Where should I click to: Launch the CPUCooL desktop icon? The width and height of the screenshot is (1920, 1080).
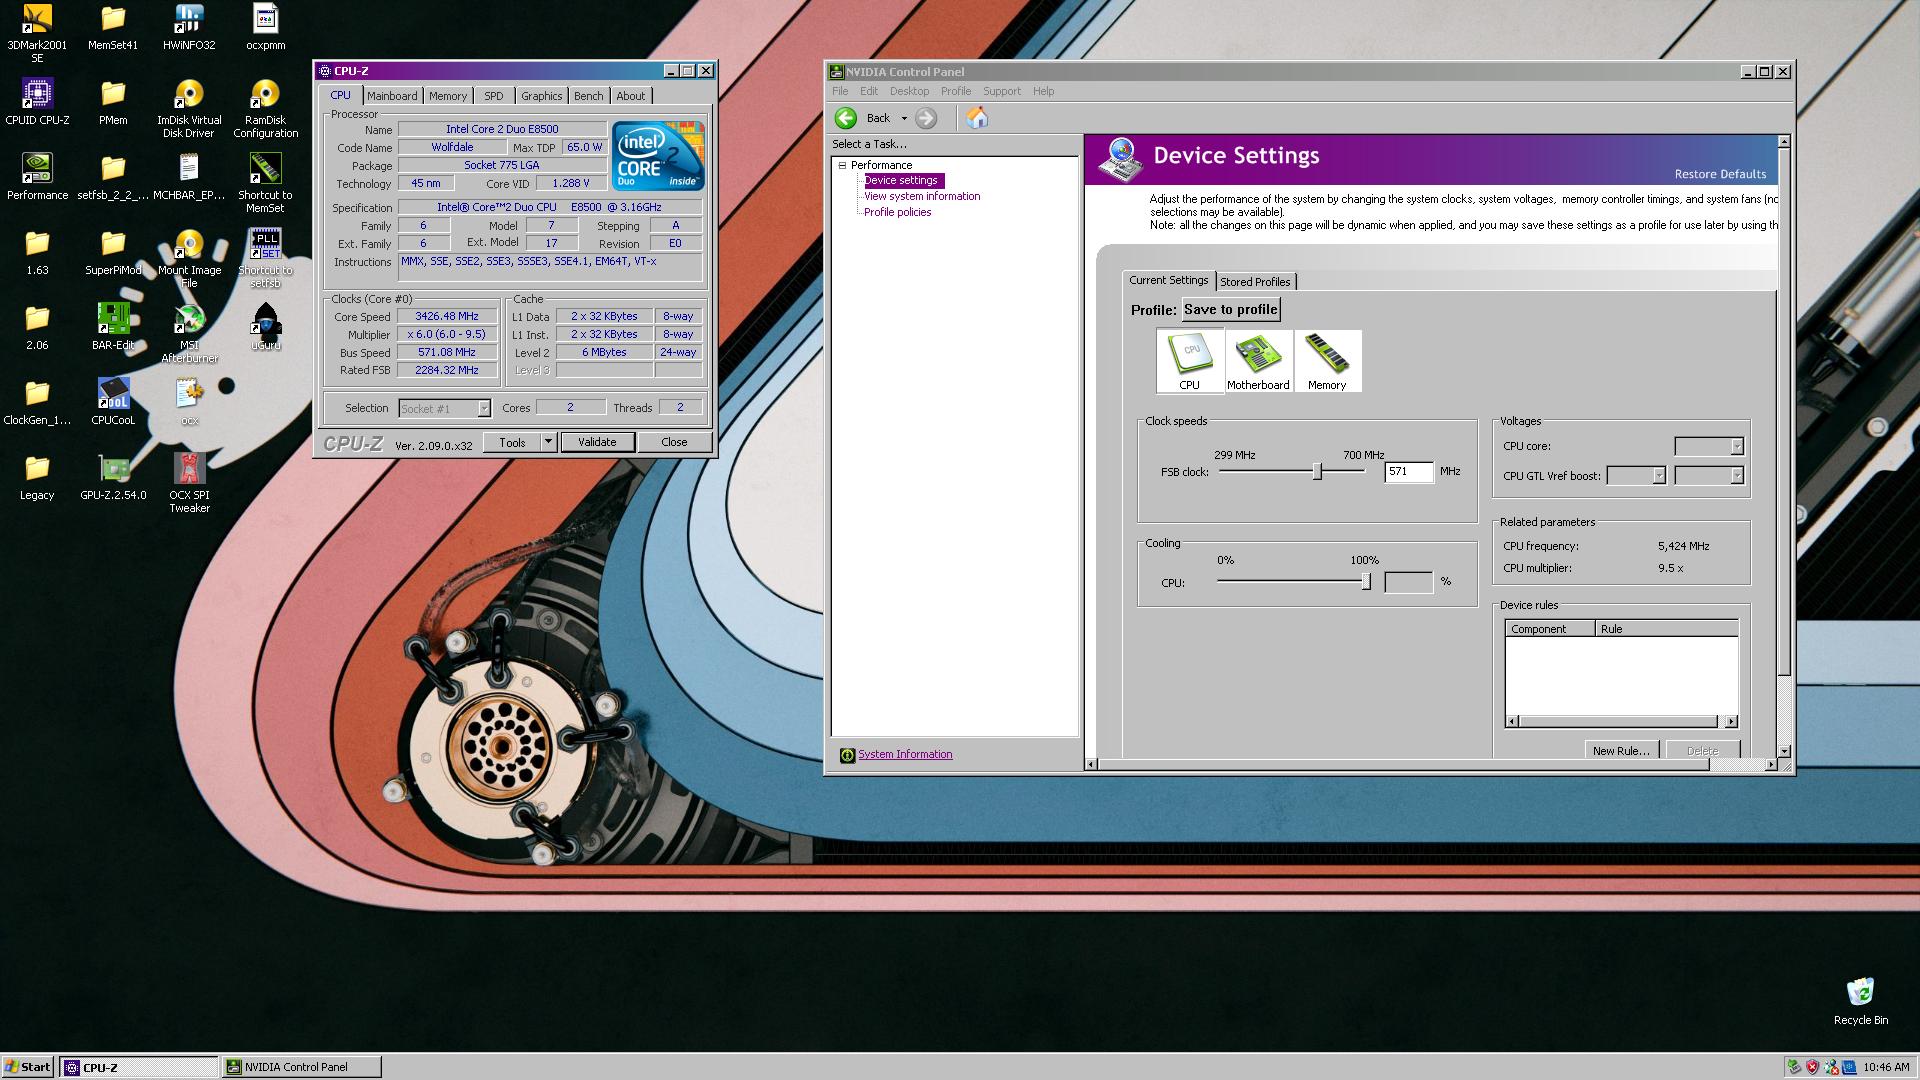point(113,402)
